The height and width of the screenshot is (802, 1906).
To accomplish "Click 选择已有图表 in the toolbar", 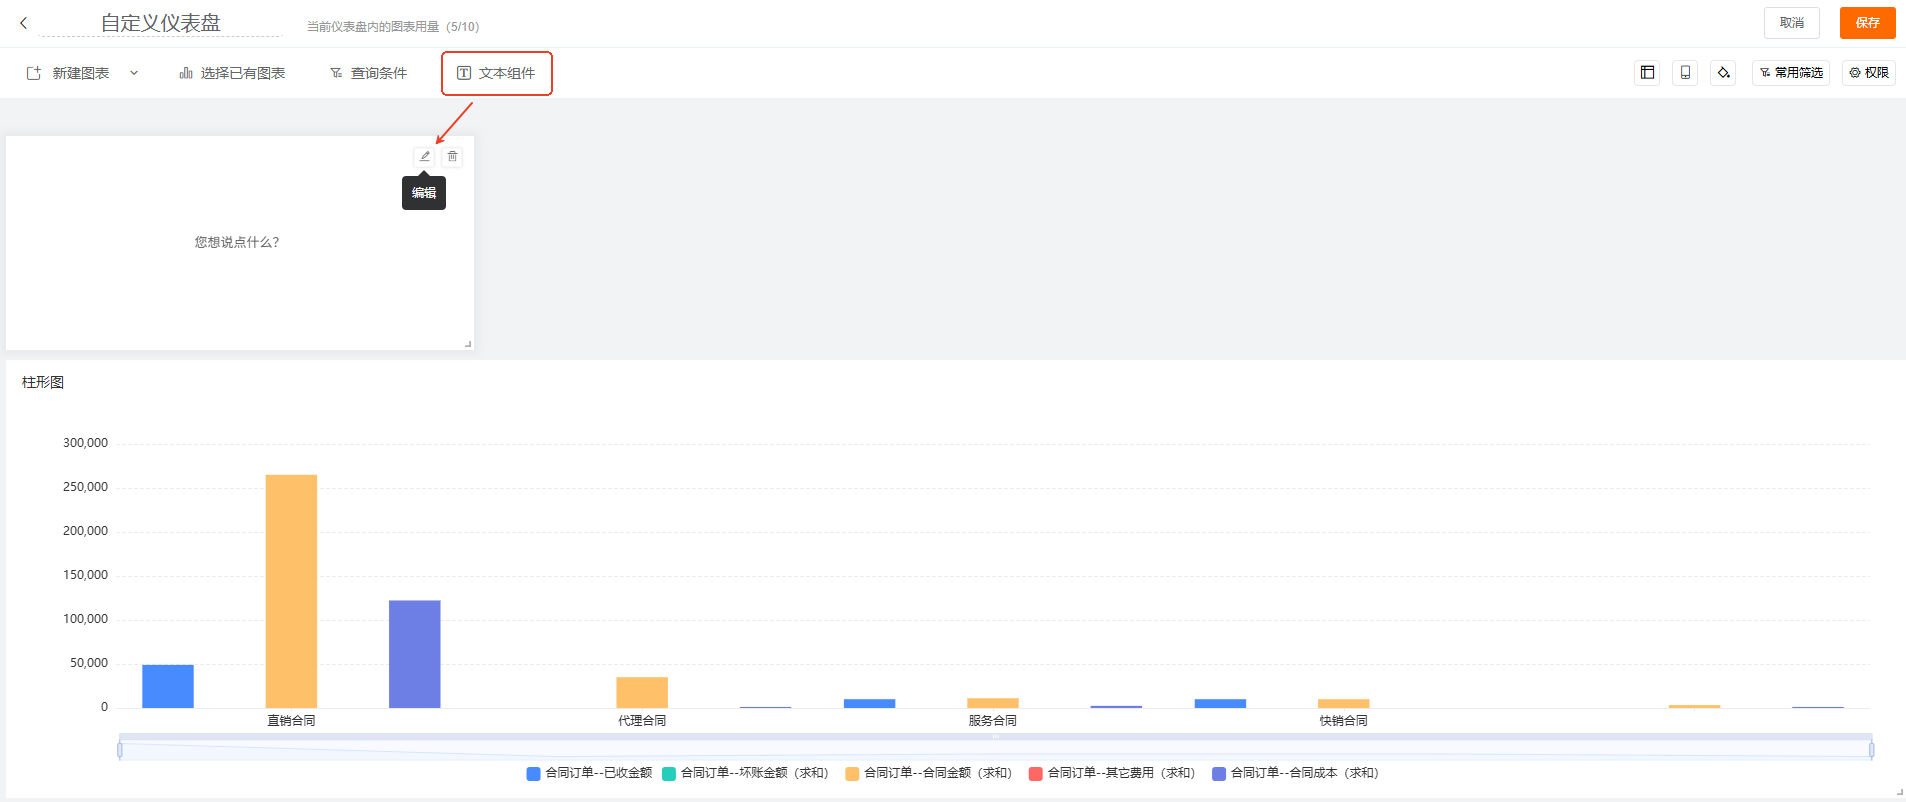I will pos(232,73).
